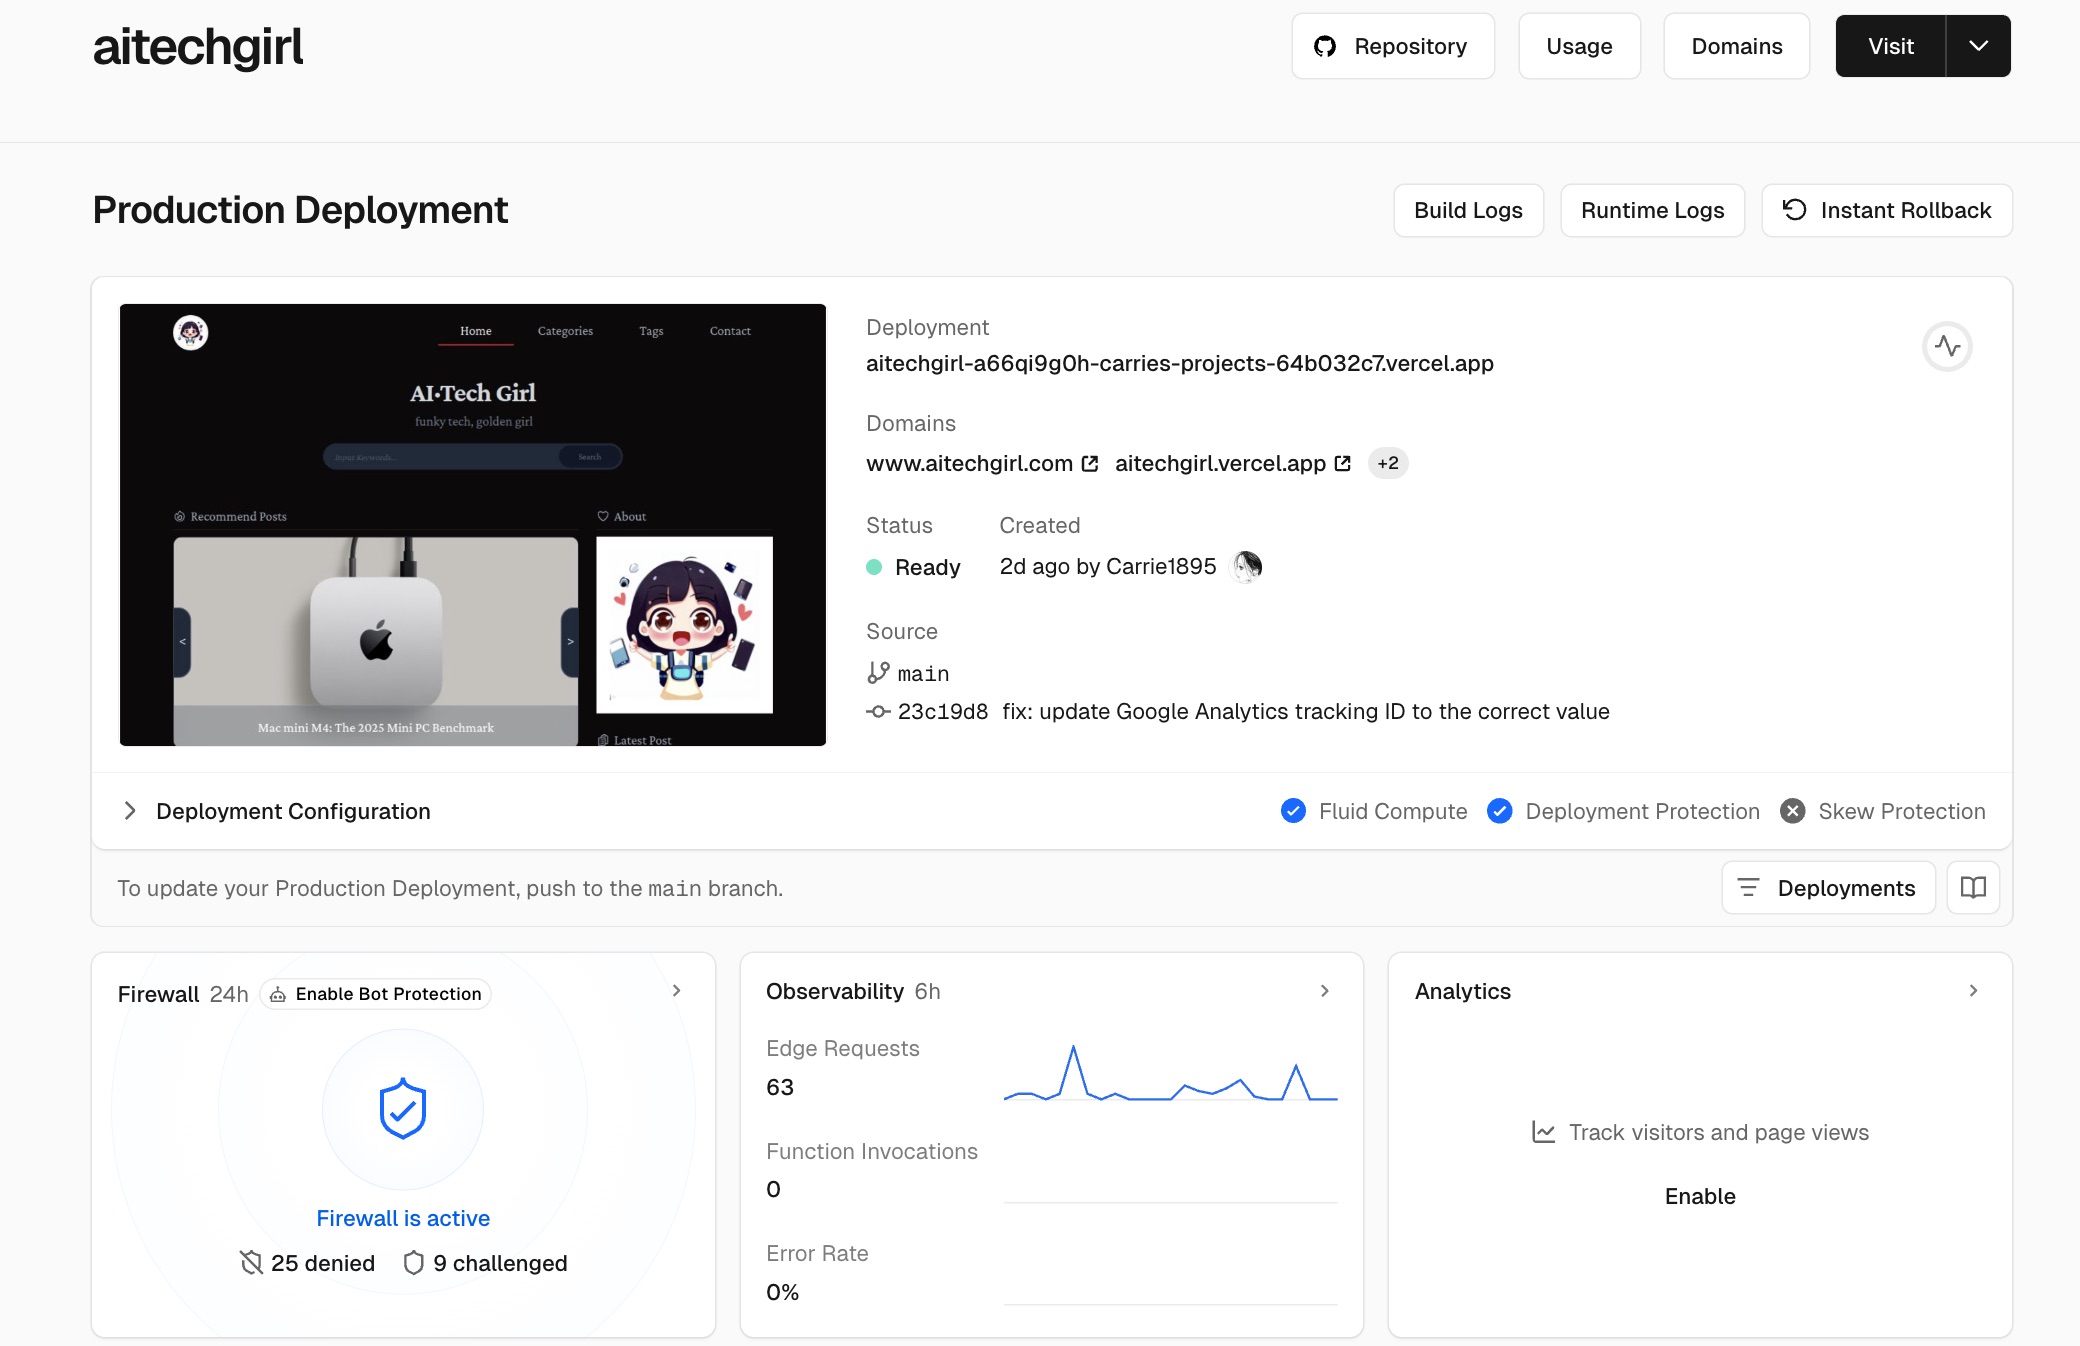Visit the deployed site
The image size is (2080, 1346).
[x=1890, y=46]
